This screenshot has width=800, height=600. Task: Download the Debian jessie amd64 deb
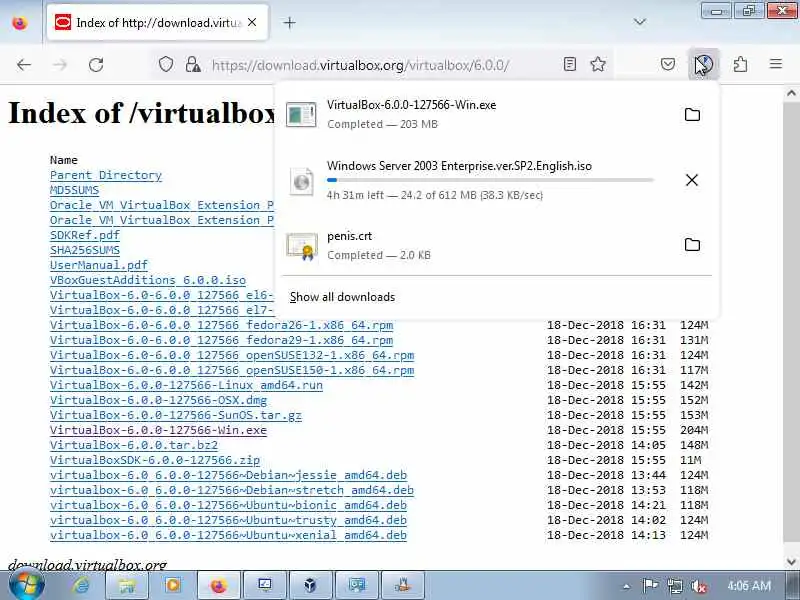[x=229, y=476]
